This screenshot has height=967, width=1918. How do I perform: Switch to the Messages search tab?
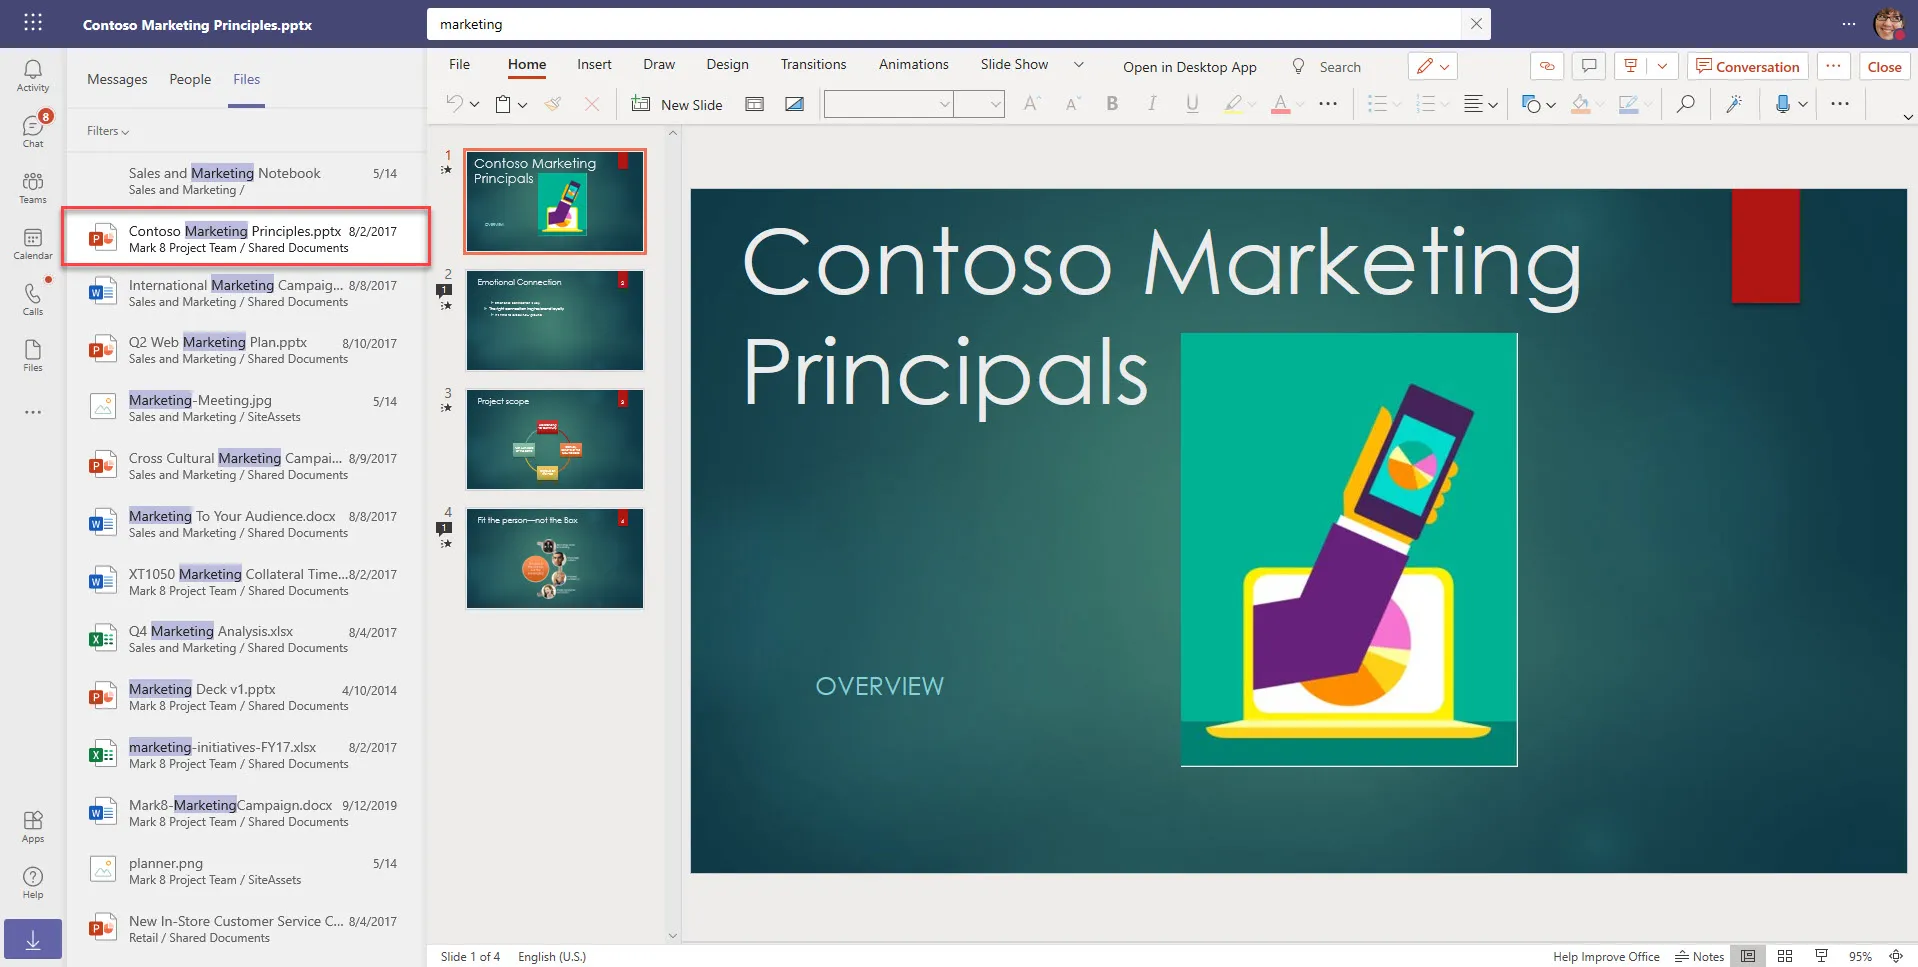pyautogui.click(x=117, y=79)
